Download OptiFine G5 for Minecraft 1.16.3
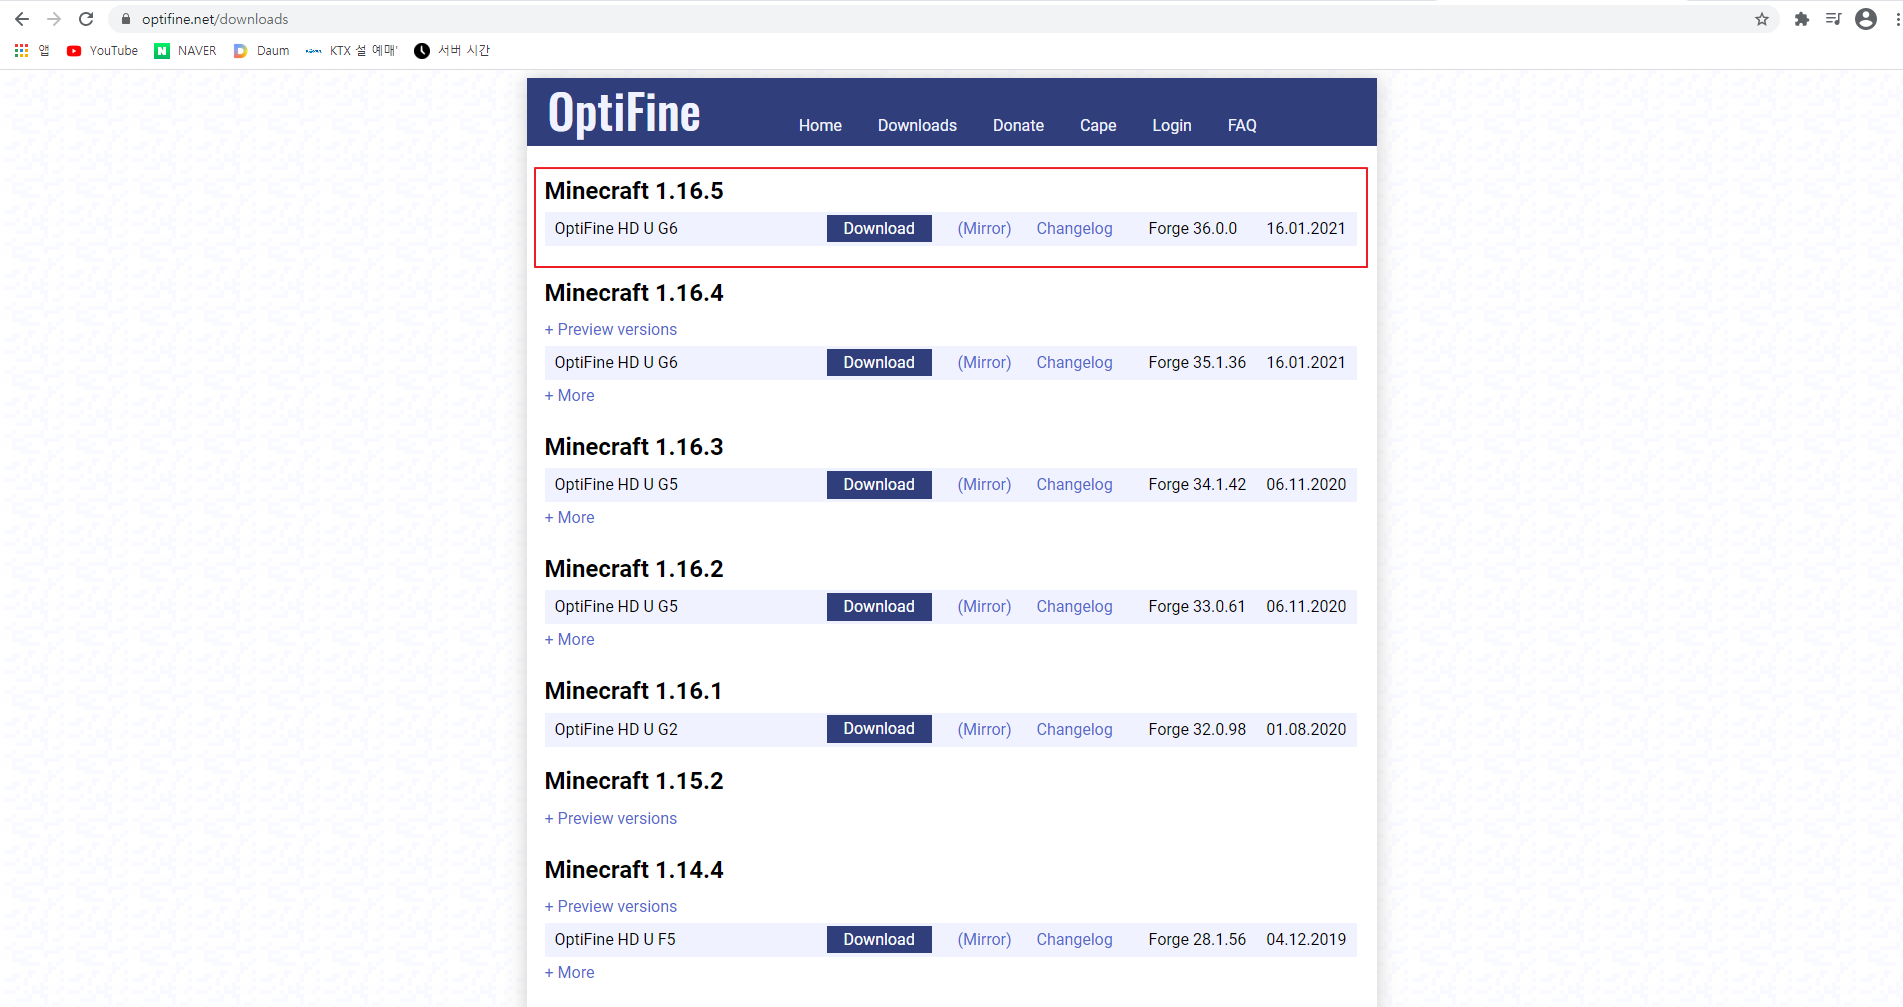 [x=879, y=484]
